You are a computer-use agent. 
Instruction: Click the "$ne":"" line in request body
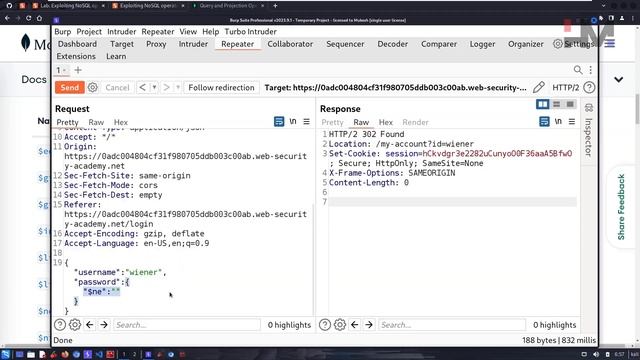coord(102,291)
